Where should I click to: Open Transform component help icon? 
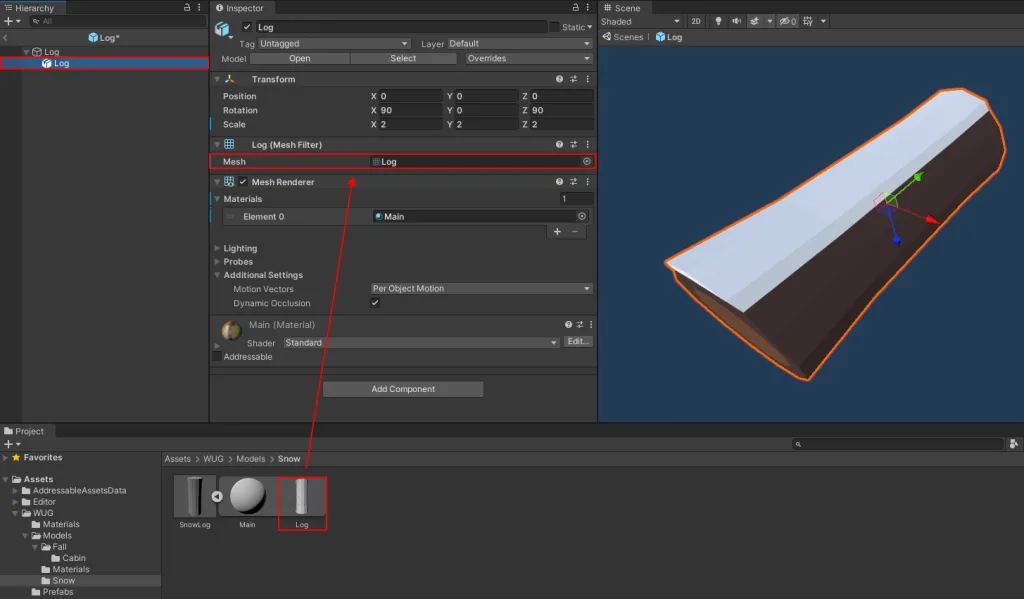[x=560, y=79]
